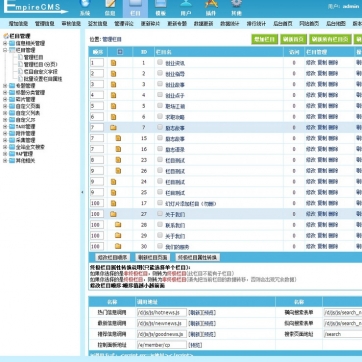
Task: Click the folder icon in row ID 27
Action: click(113, 214)
